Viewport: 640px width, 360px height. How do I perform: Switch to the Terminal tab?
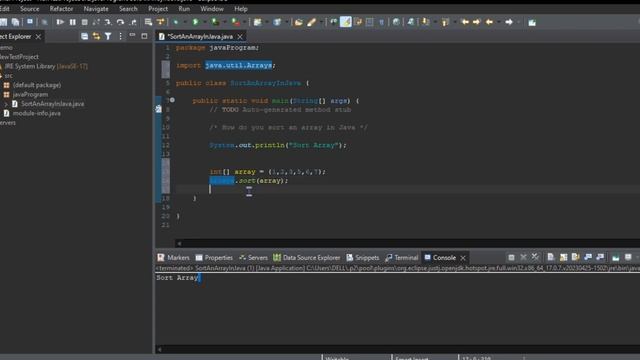(x=402, y=258)
